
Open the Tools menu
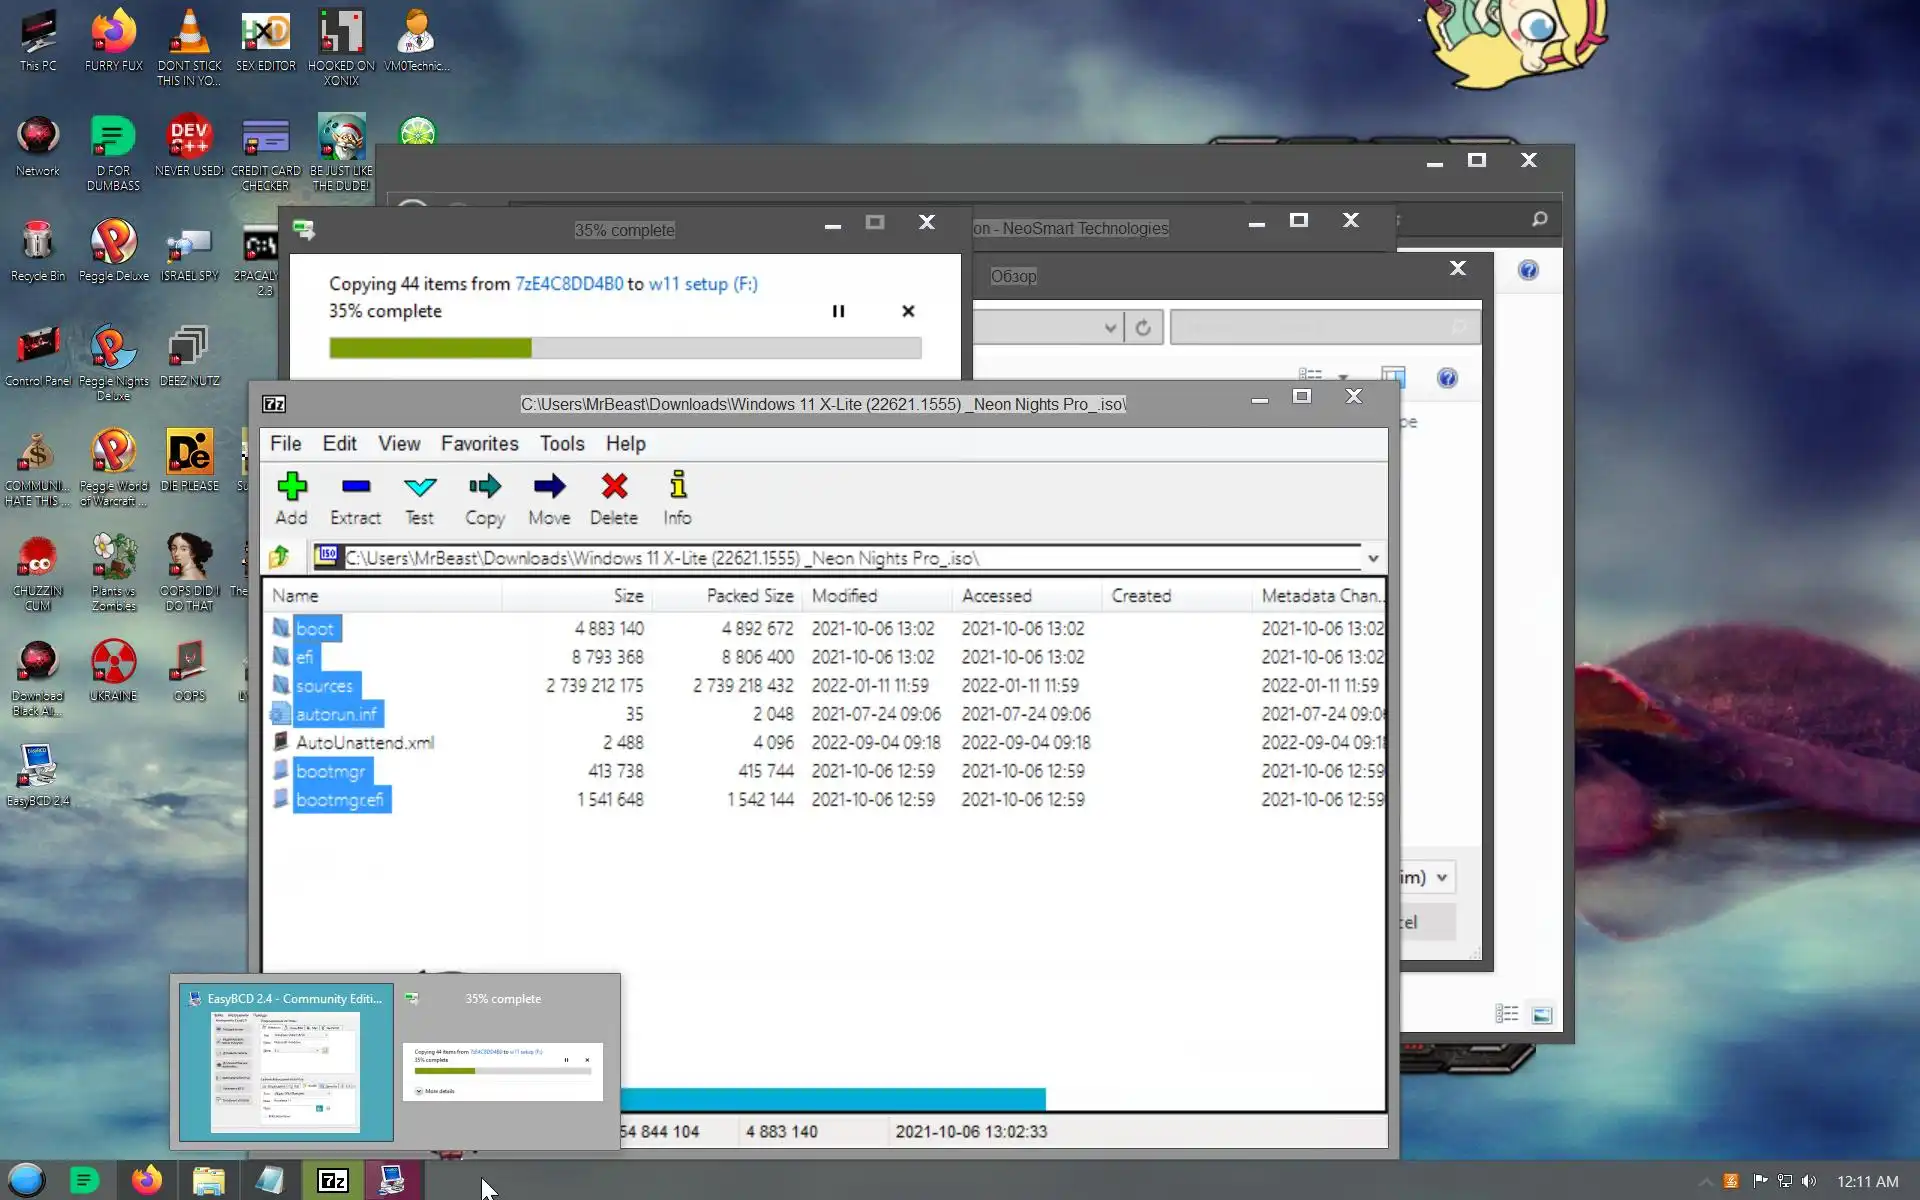(561, 443)
